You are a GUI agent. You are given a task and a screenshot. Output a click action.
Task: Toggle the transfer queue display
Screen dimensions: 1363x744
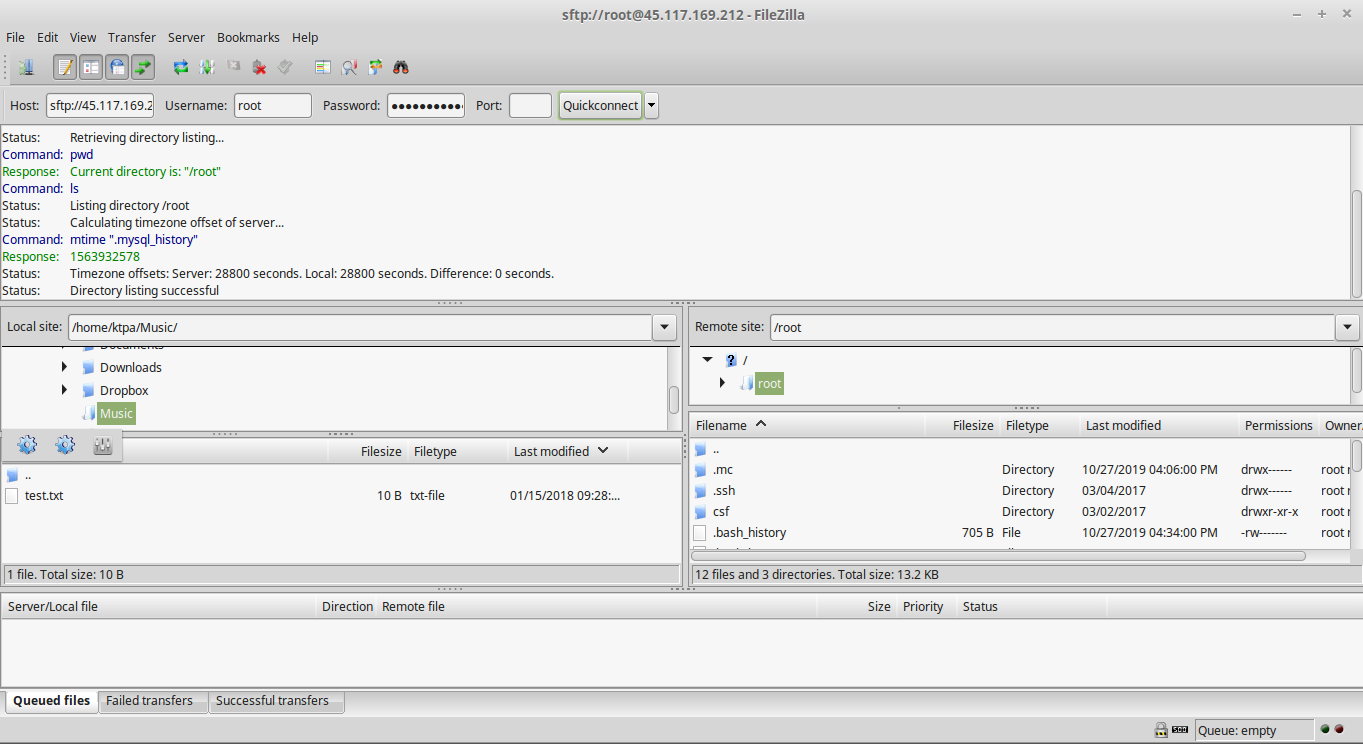(143, 67)
